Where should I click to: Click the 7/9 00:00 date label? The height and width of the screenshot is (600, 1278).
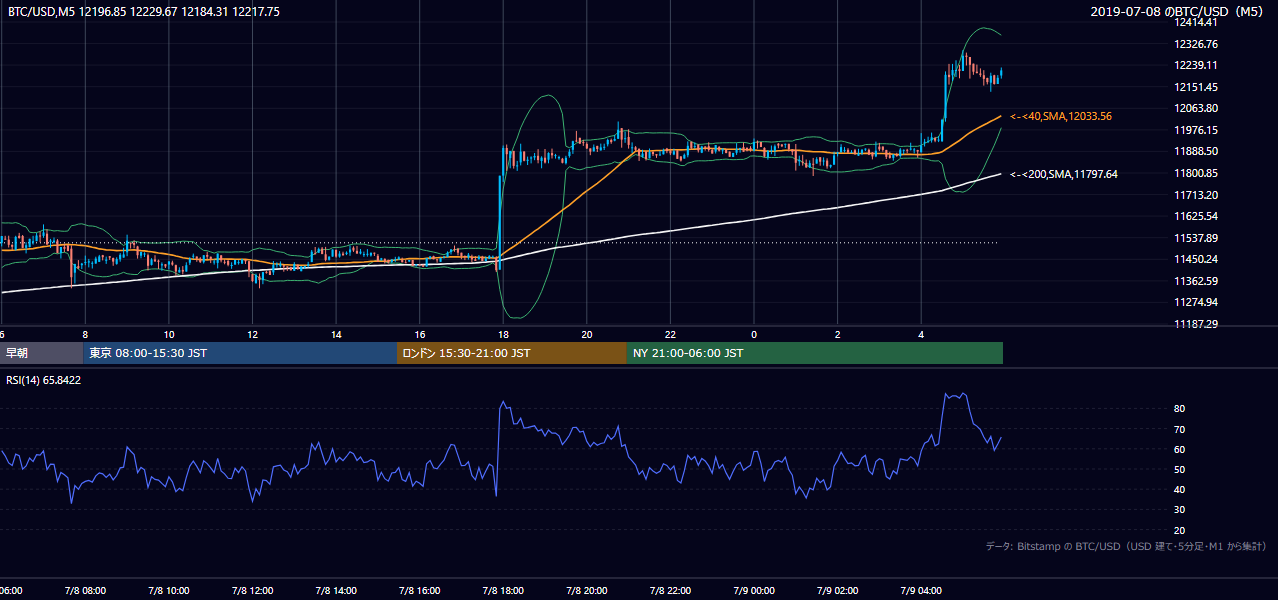pyautogui.click(x=754, y=591)
